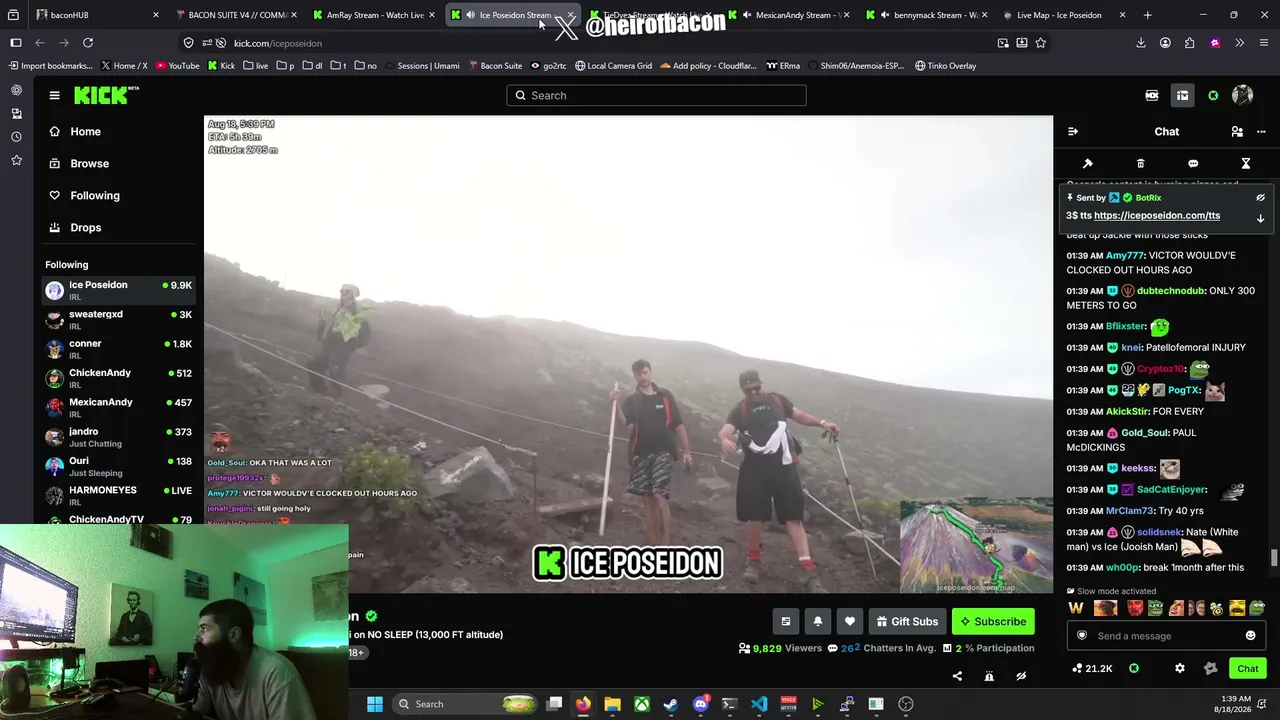The width and height of the screenshot is (1280, 720).
Task: Expand the pinned message with down arrow
Action: (x=1260, y=218)
